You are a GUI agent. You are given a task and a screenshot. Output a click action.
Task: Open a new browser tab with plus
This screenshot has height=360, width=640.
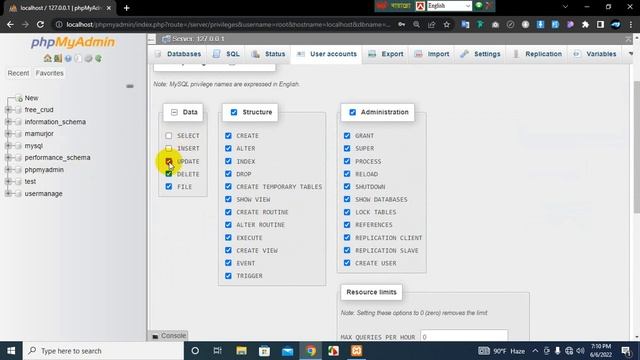(127, 8)
